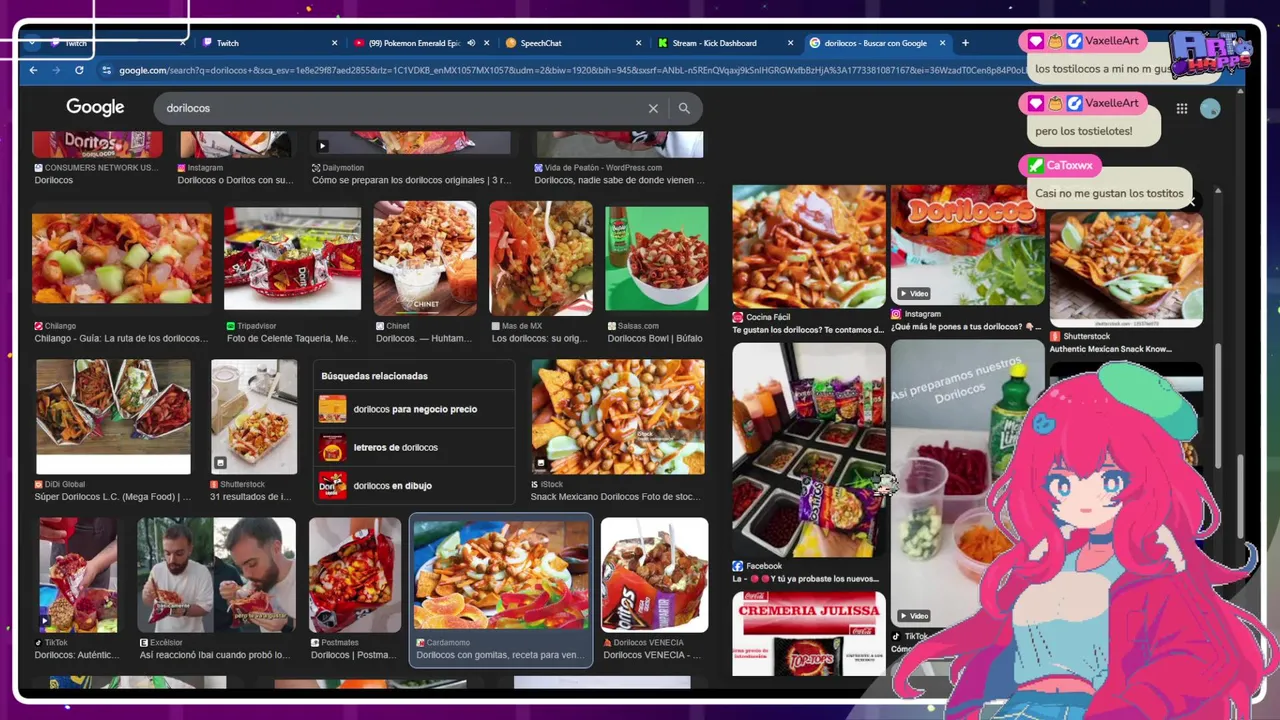Open Dailymotion 'Cómo se preparan los dorilocos' result

click(411, 180)
